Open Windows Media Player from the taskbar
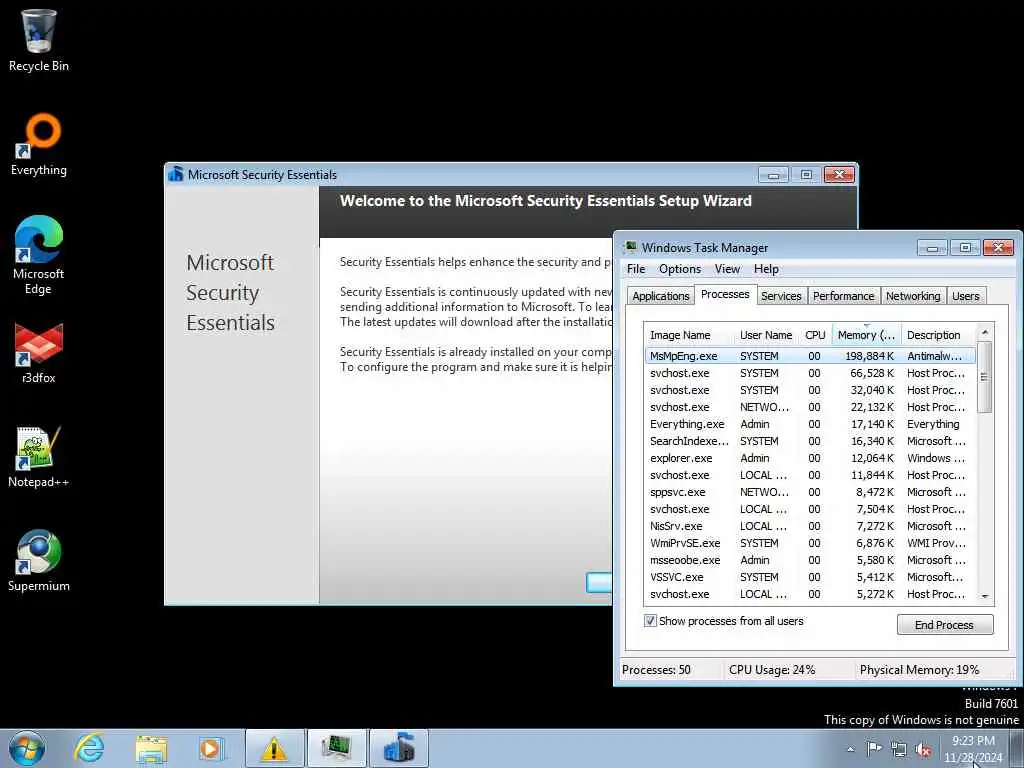This screenshot has width=1024, height=768. (212, 748)
